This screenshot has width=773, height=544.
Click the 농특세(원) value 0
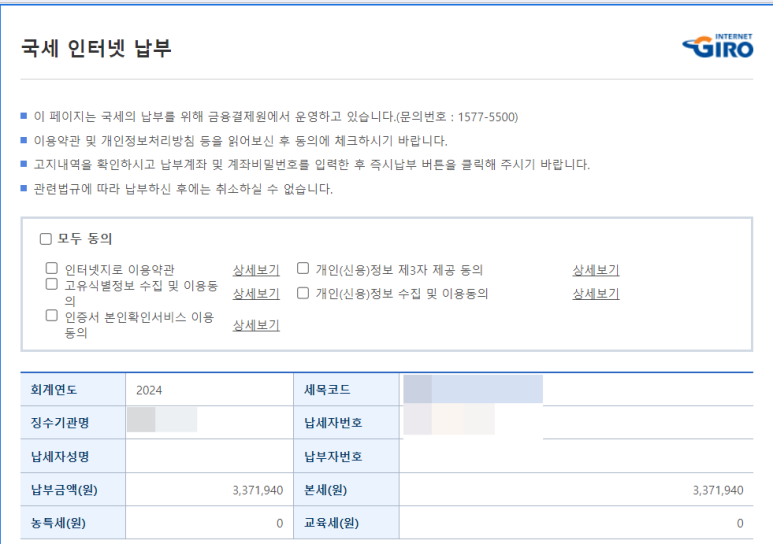coord(280,523)
